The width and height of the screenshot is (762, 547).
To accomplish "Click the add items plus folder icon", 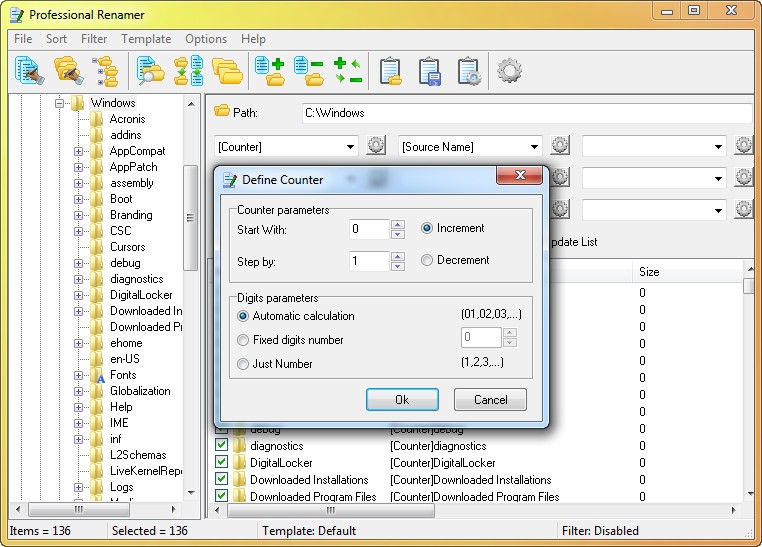I will tap(270, 71).
